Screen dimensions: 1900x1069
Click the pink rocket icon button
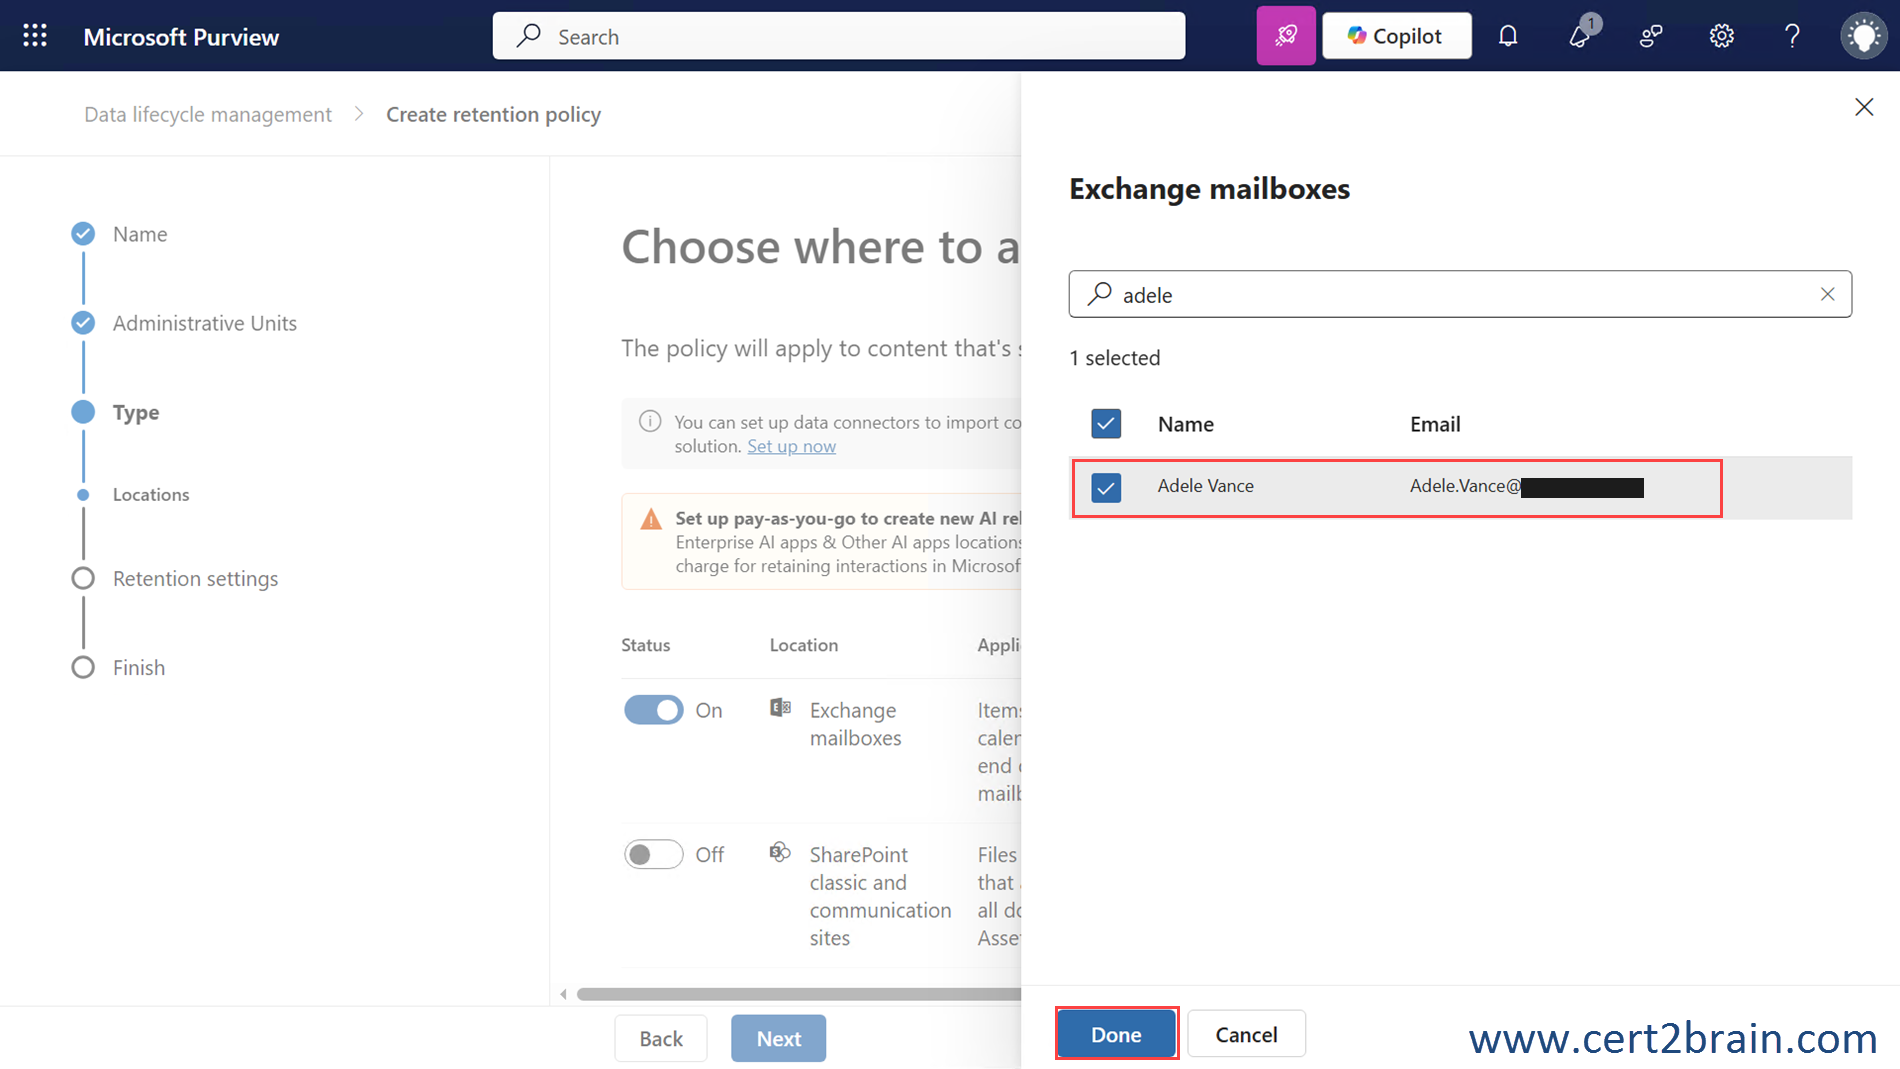pos(1286,36)
